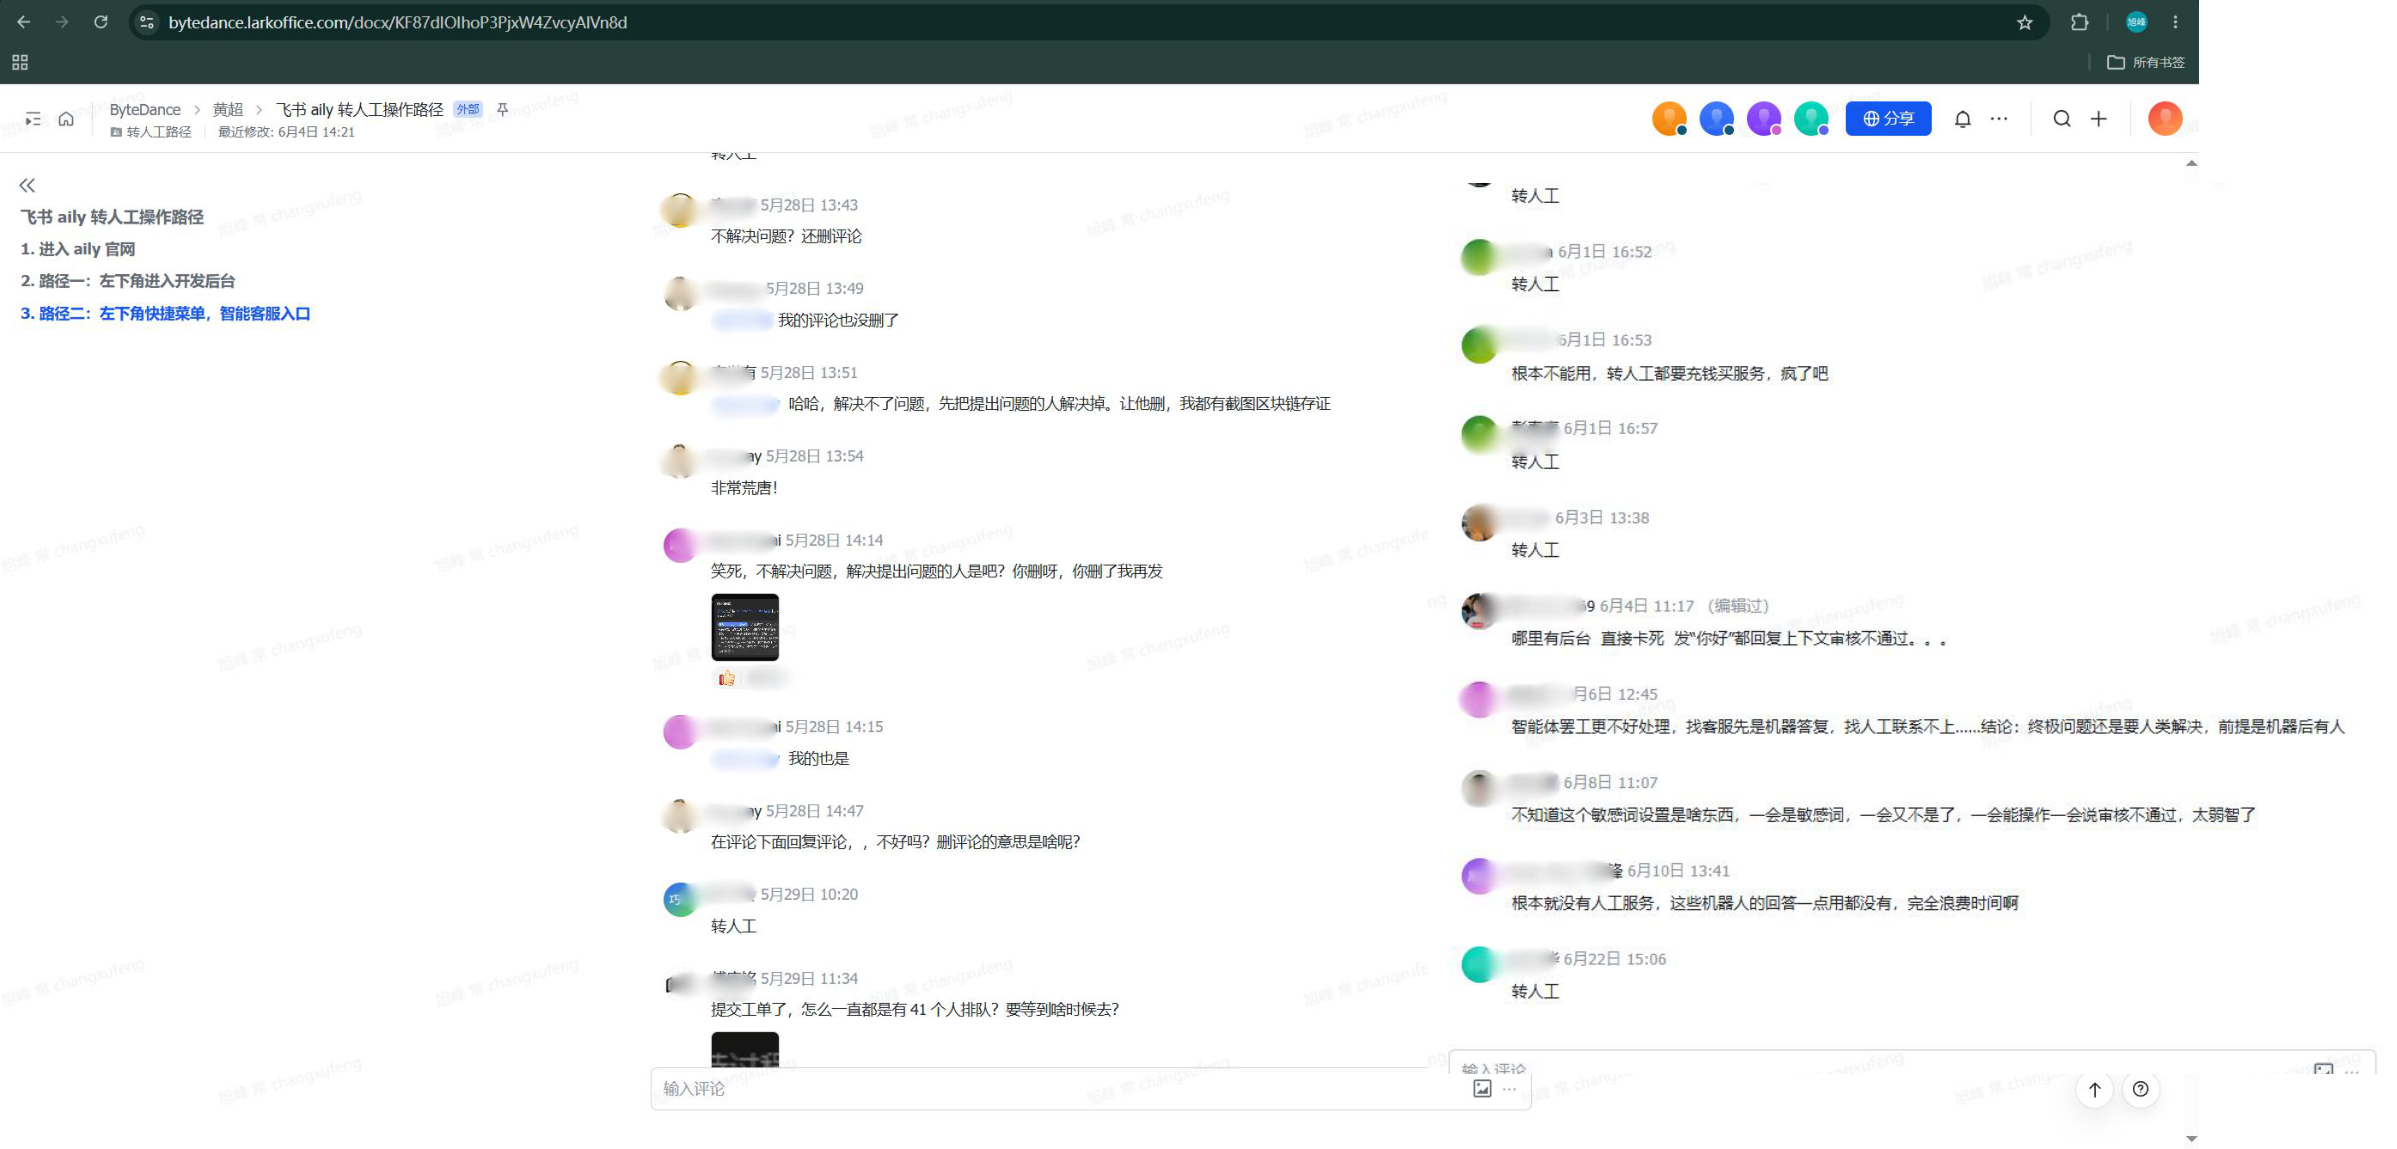This screenshot has height=1149, width=2397.
Task: Click comment 根本不能用,转人工都要充钱买服务
Action: click(1670, 373)
